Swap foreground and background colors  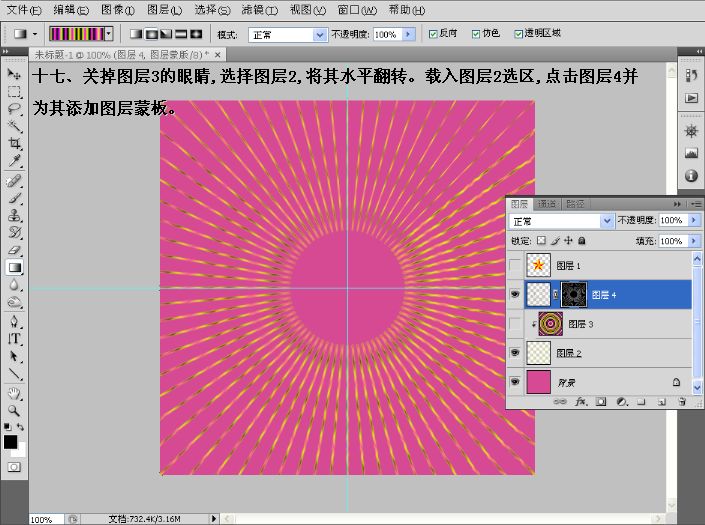(x=20, y=427)
